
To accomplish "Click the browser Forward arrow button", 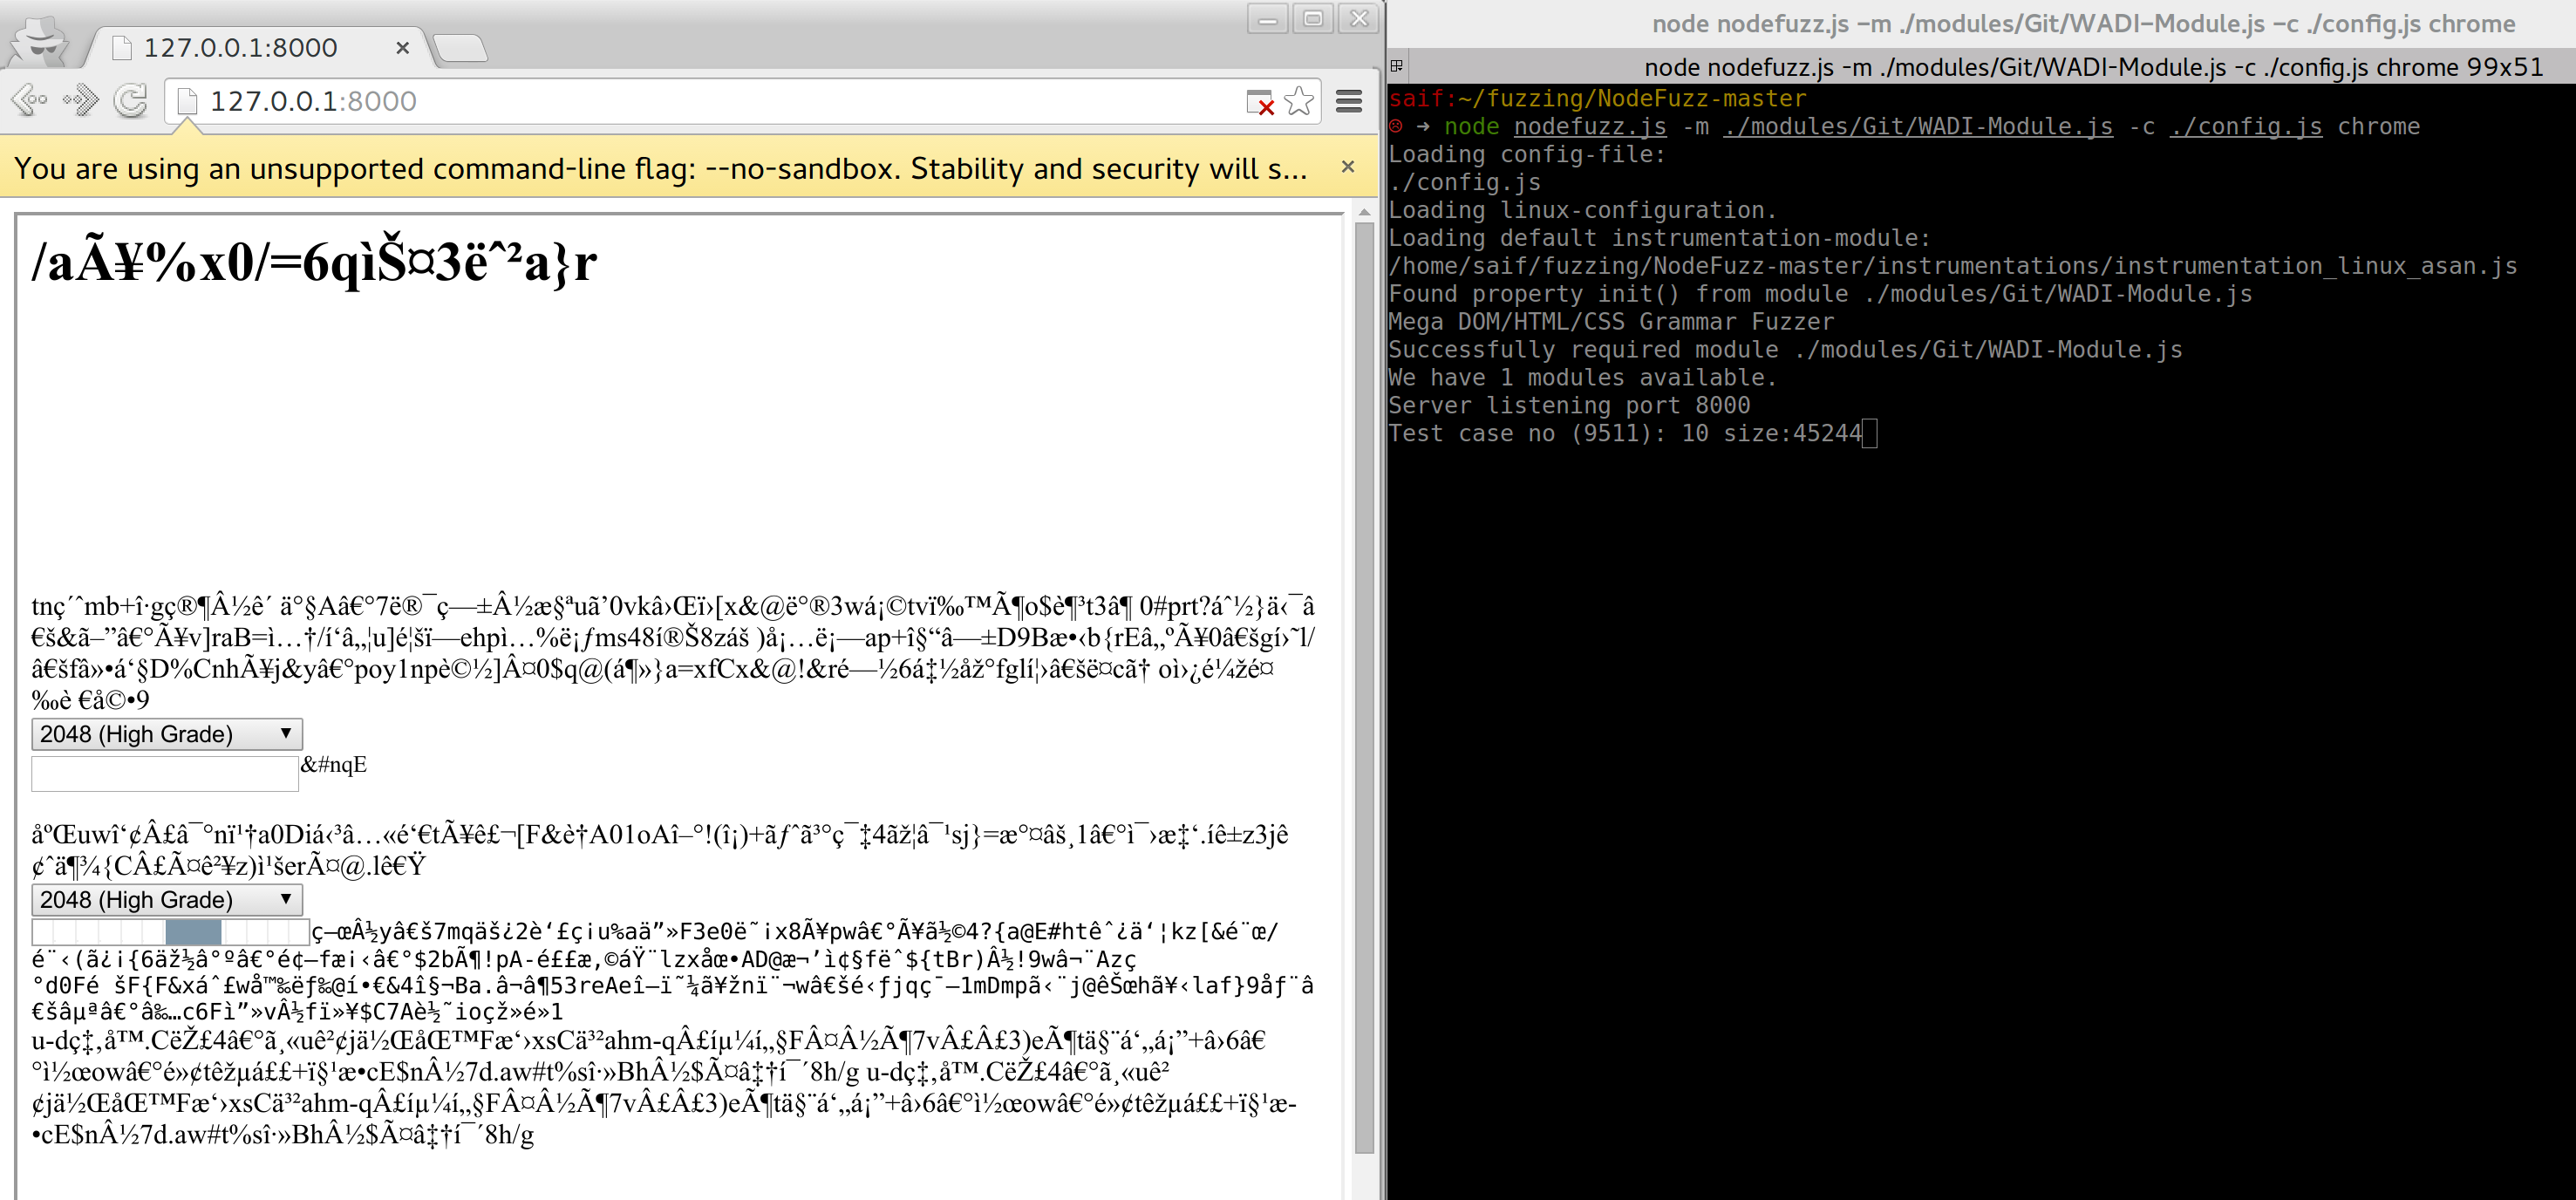I will pyautogui.click(x=80, y=100).
